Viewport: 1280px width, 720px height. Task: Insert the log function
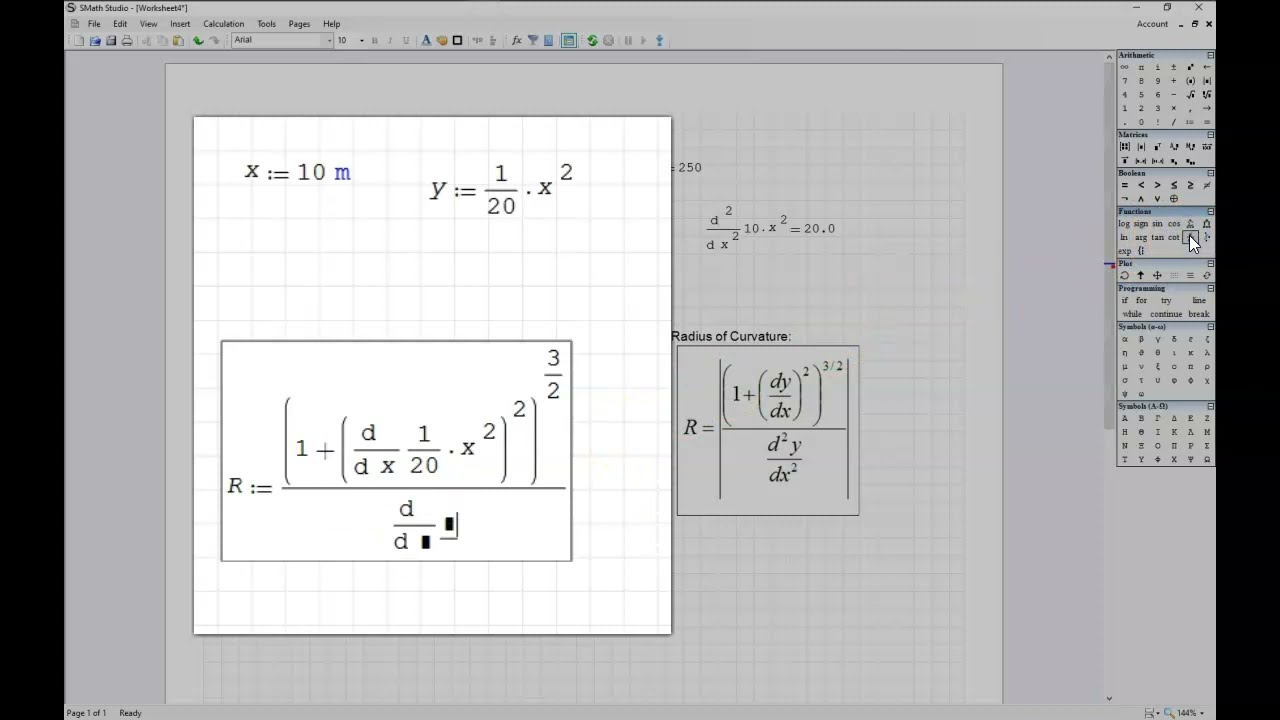click(x=1124, y=224)
